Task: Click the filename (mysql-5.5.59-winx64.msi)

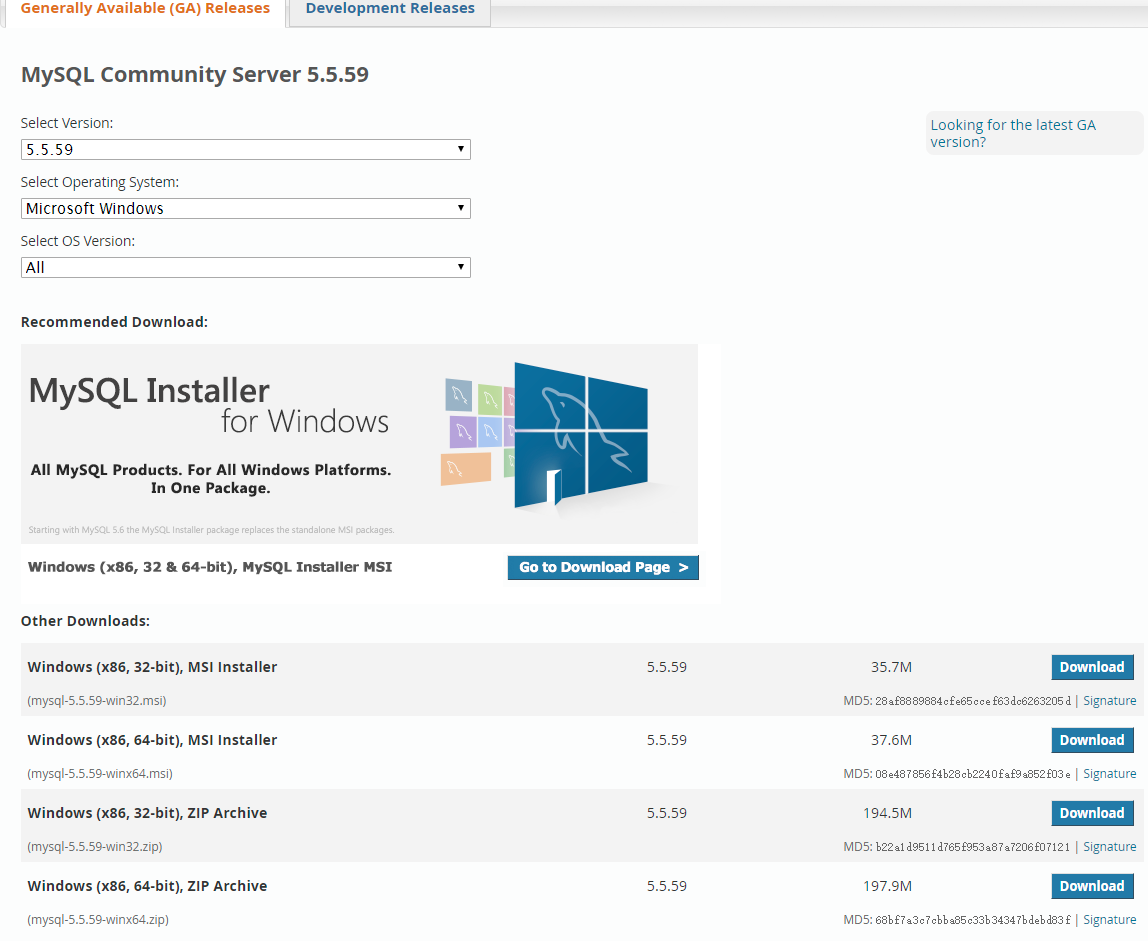Action: pyautogui.click(x=100, y=774)
